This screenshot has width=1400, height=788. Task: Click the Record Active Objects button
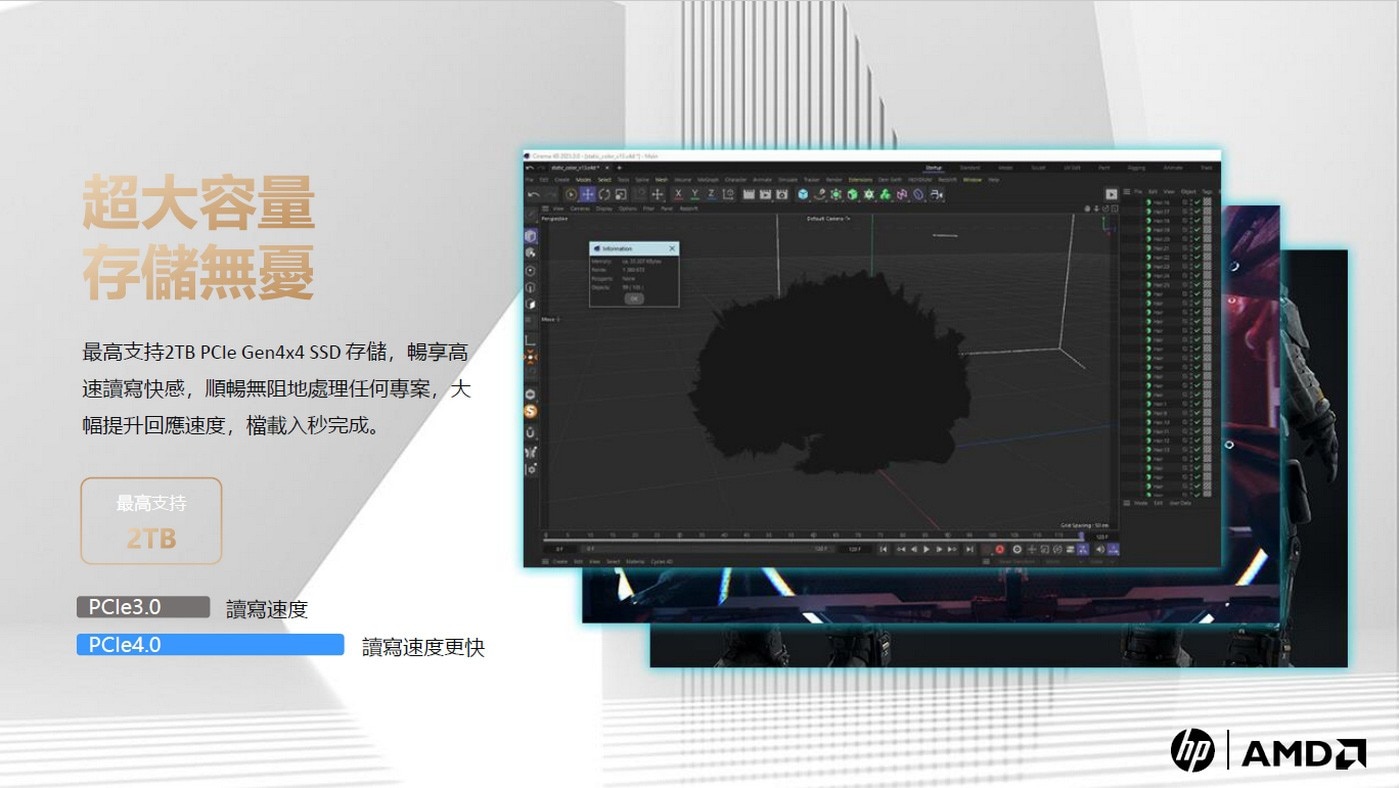pyautogui.click(x=985, y=549)
